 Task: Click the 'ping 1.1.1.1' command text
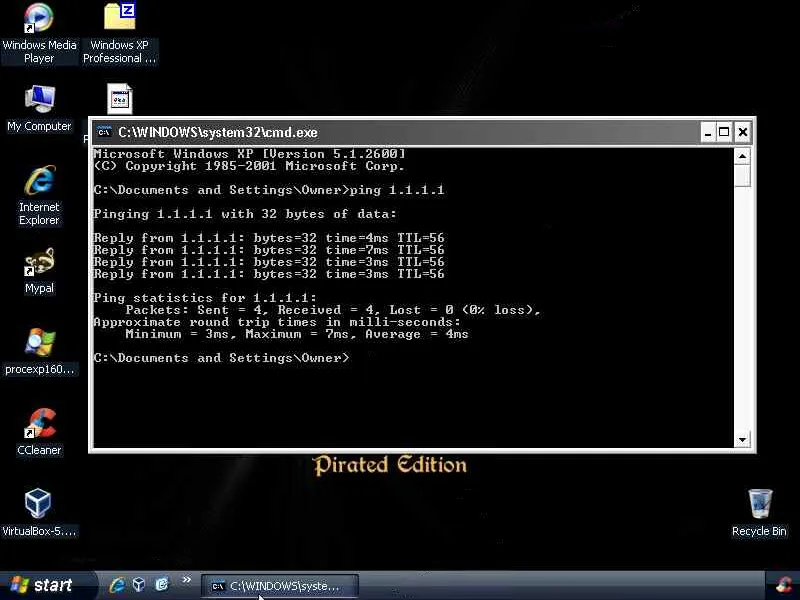pyautogui.click(x=397, y=190)
